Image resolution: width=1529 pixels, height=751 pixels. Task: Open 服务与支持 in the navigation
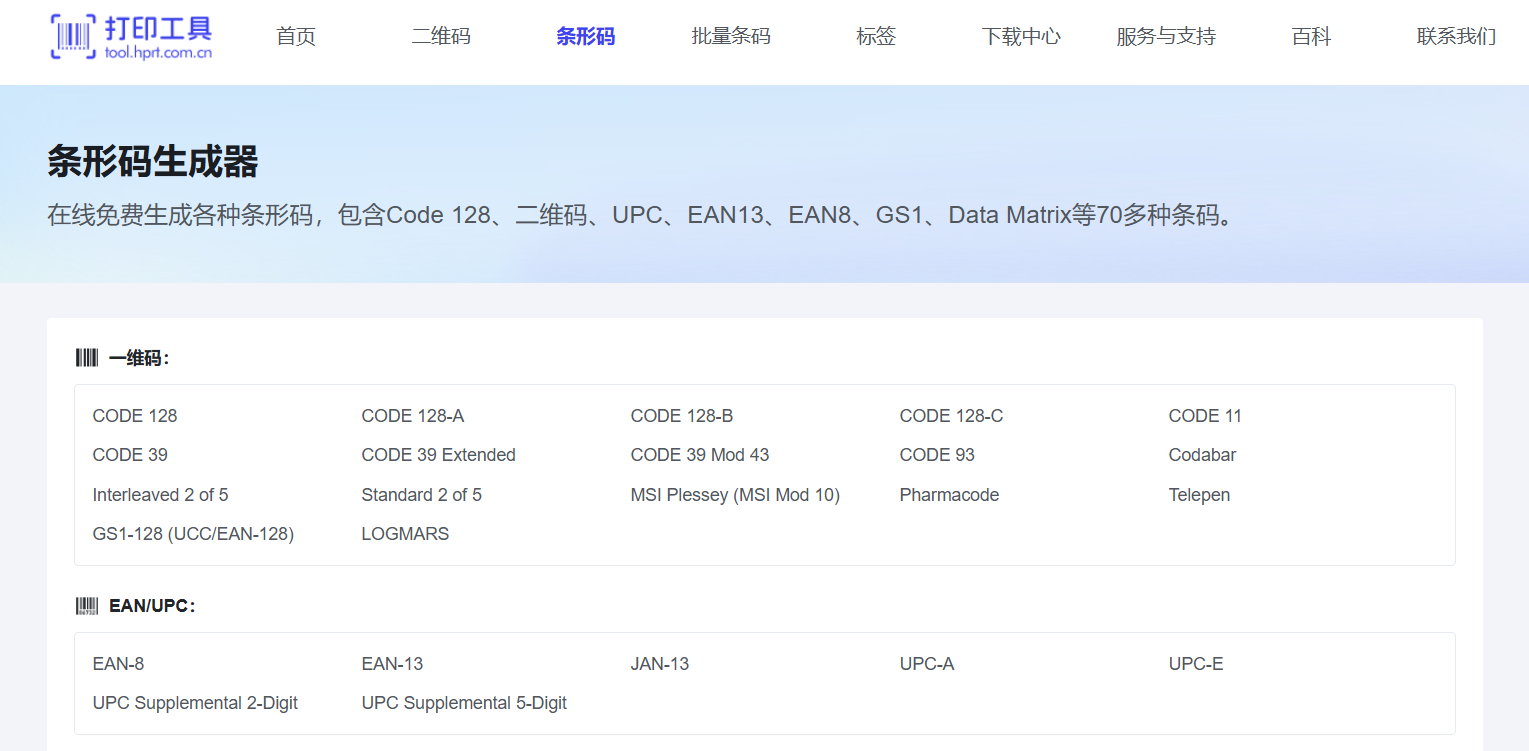click(1166, 37)
